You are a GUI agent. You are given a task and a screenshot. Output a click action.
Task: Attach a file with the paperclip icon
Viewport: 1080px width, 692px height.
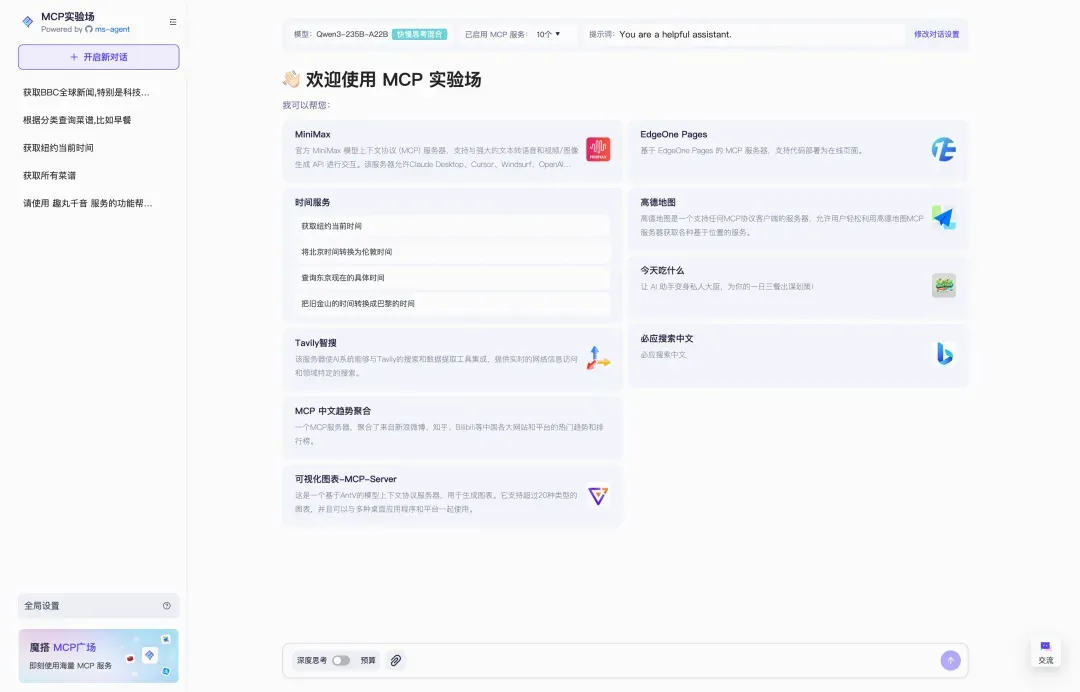[x=395, y=660]
